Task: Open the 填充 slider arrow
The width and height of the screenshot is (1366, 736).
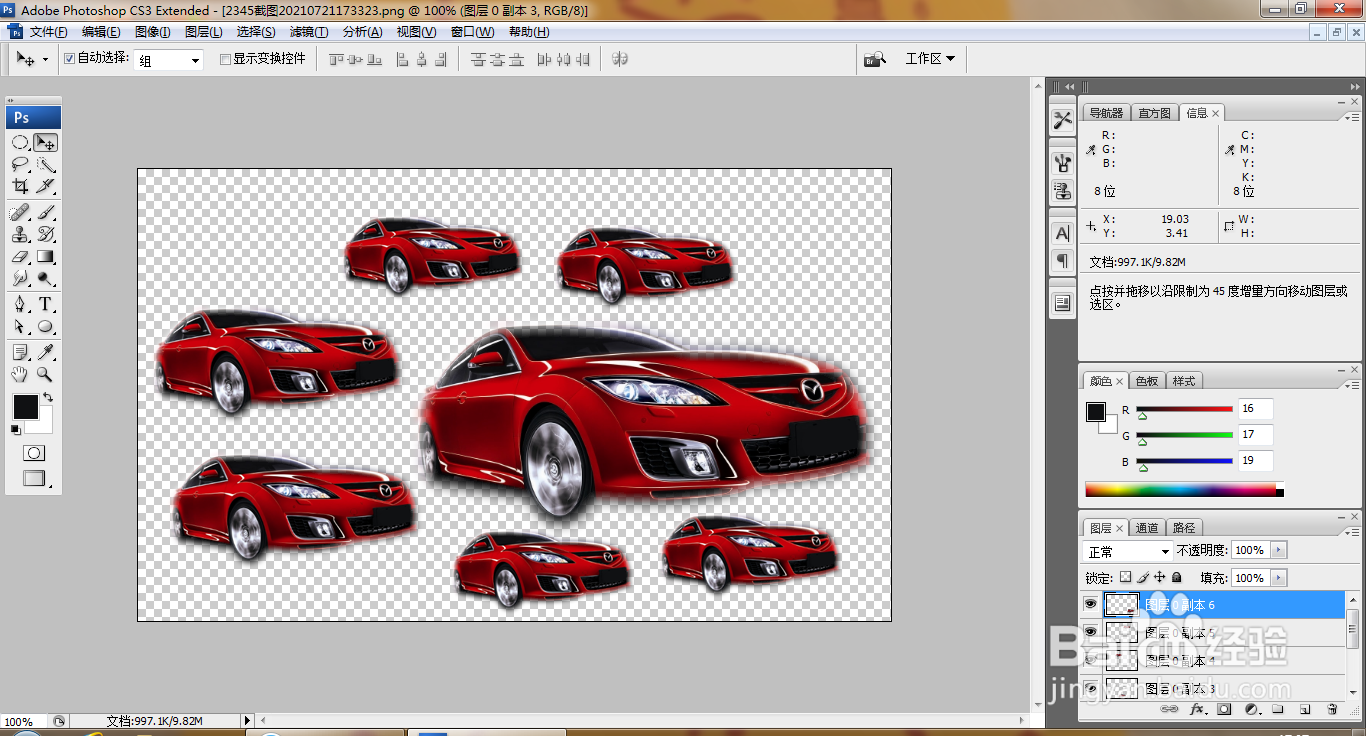Action: click(1279, 578)
